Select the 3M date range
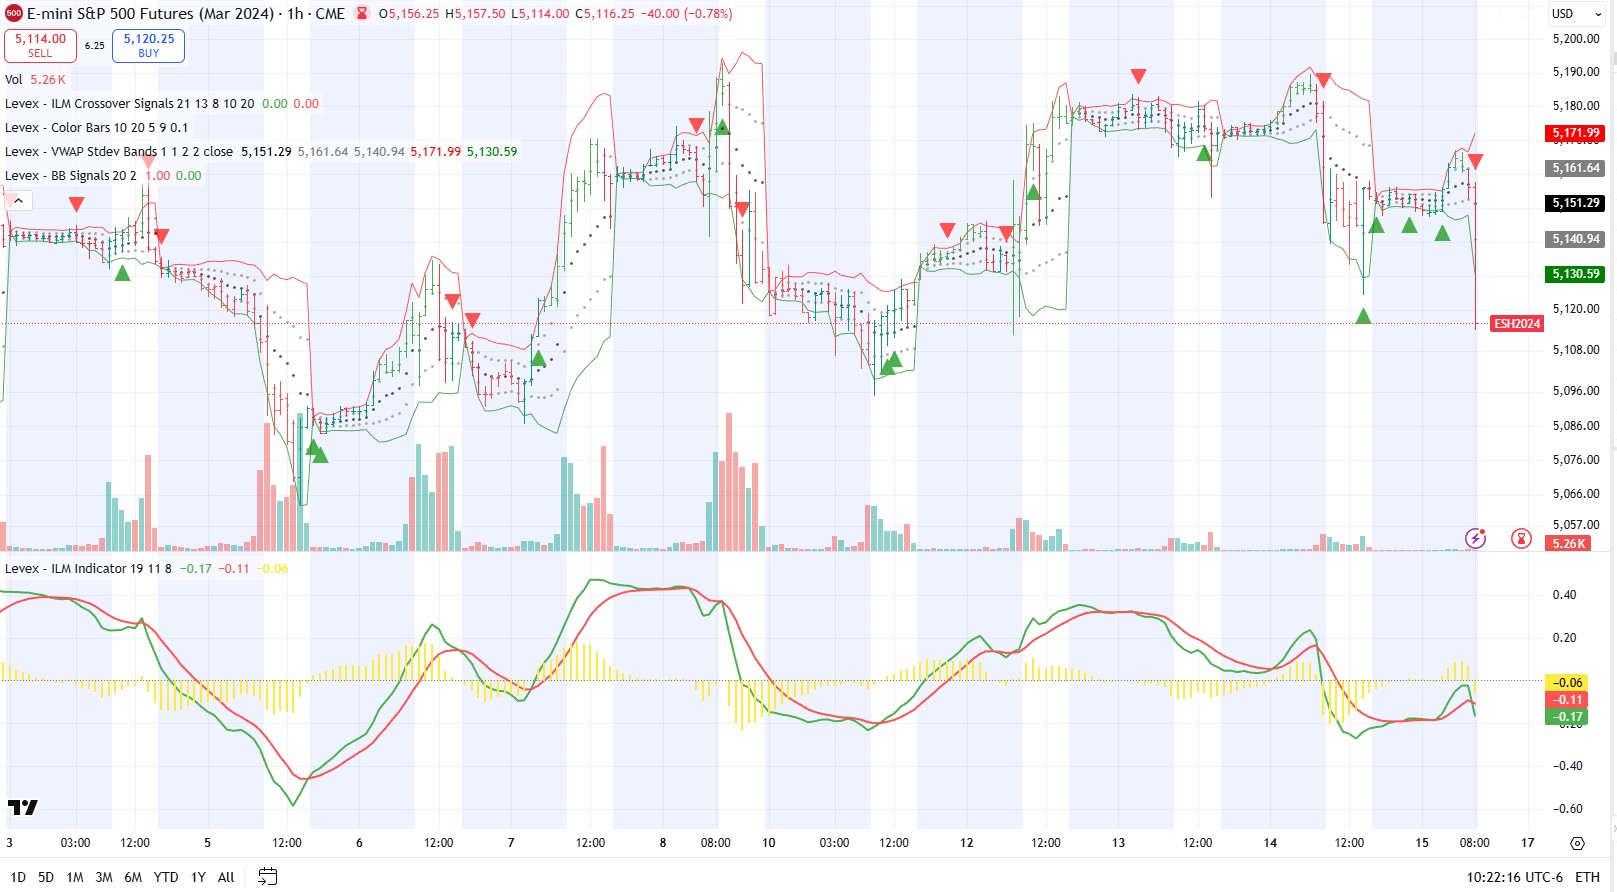This screenshot has width=1617, height=892. pyautogui.click(x=104, y=877)
